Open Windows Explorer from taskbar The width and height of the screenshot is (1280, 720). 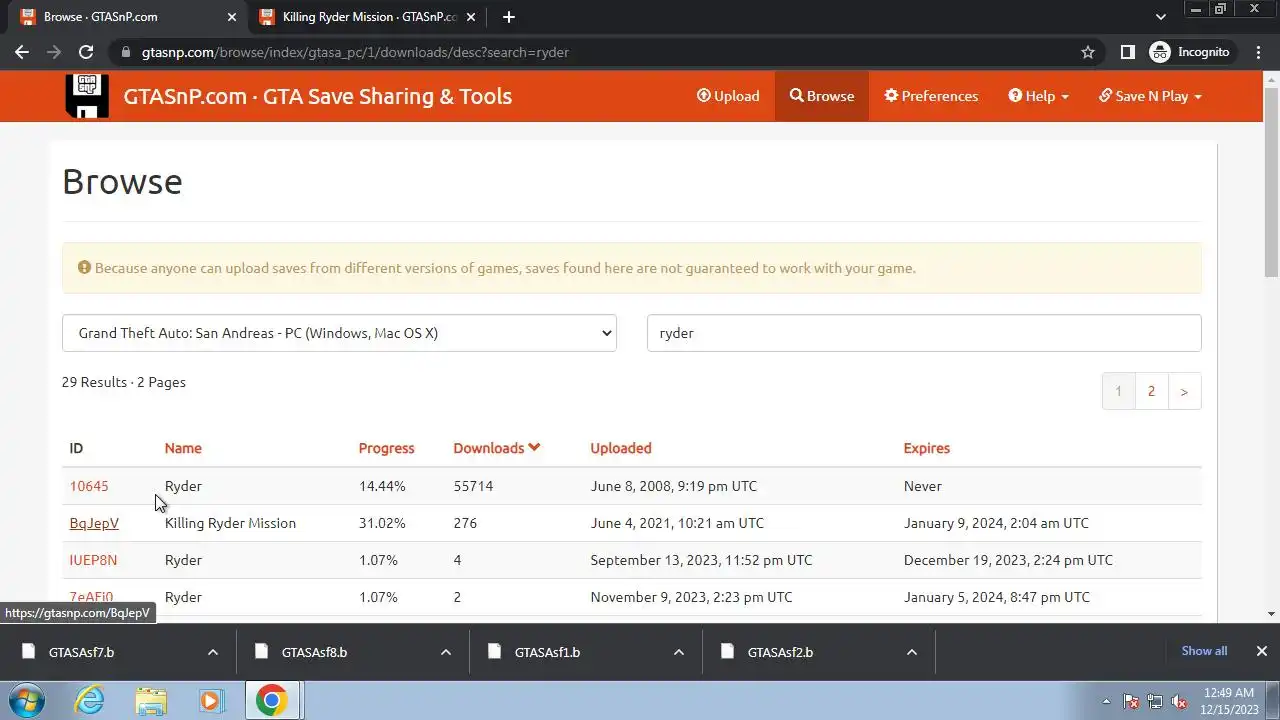click(151, 700)
